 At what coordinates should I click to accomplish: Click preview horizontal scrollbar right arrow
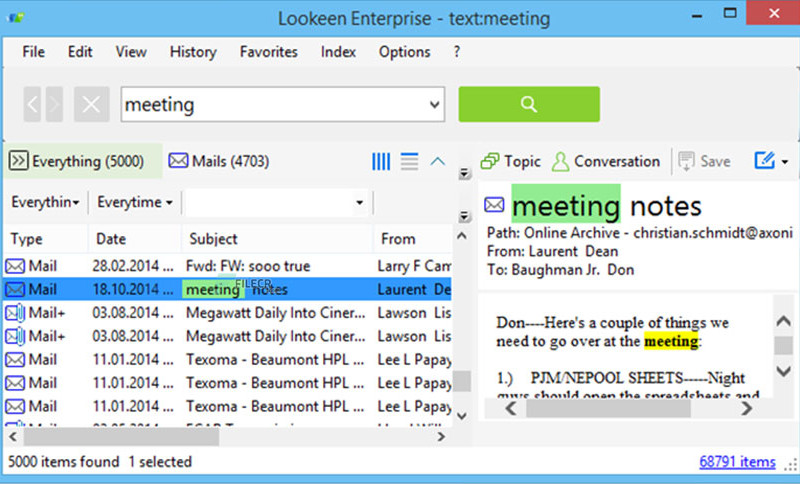tap(746, 408)
